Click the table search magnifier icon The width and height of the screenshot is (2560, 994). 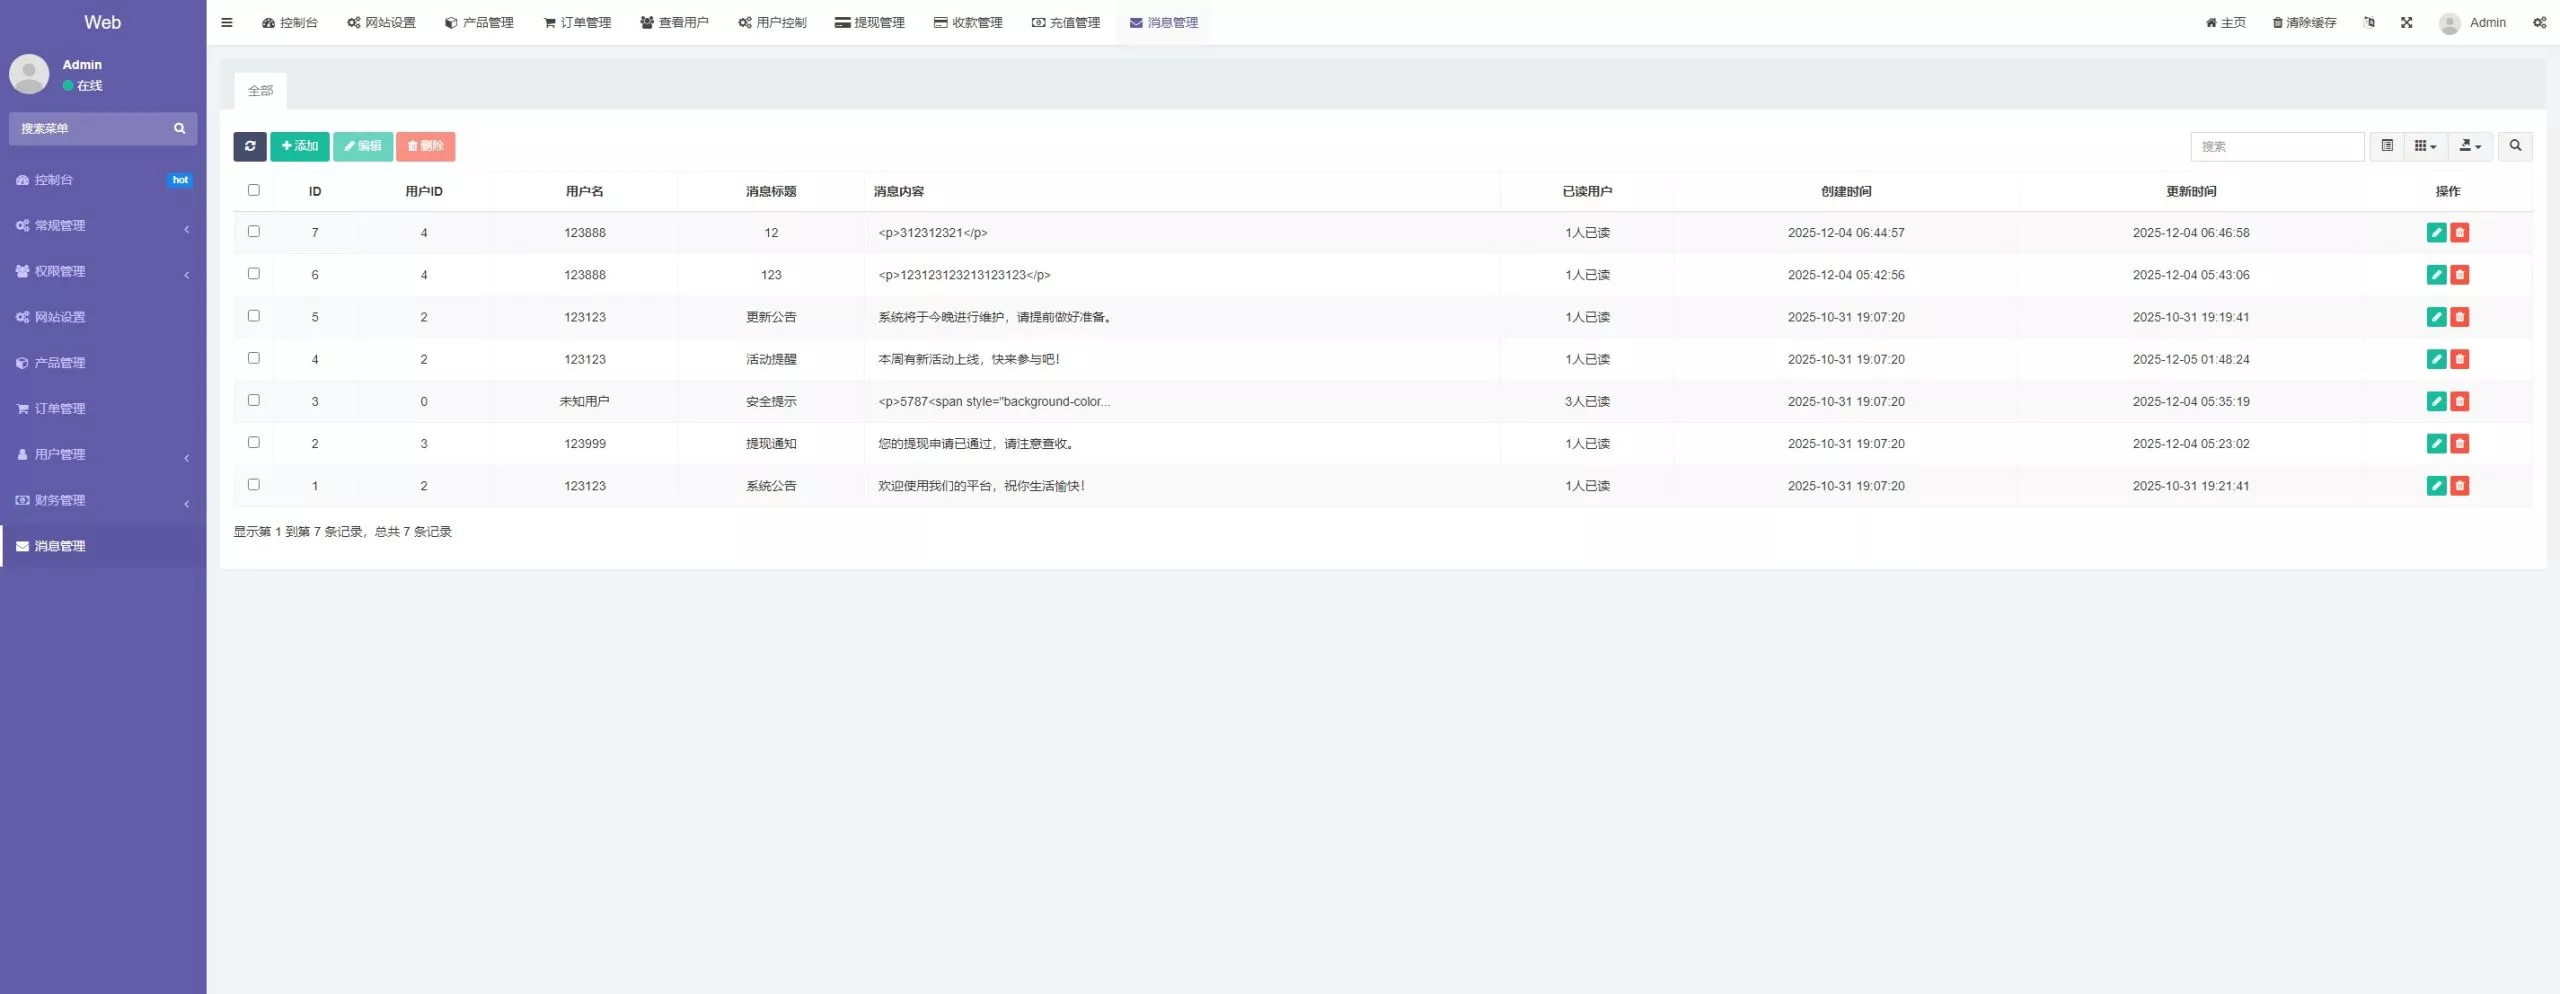[2515, 146]
